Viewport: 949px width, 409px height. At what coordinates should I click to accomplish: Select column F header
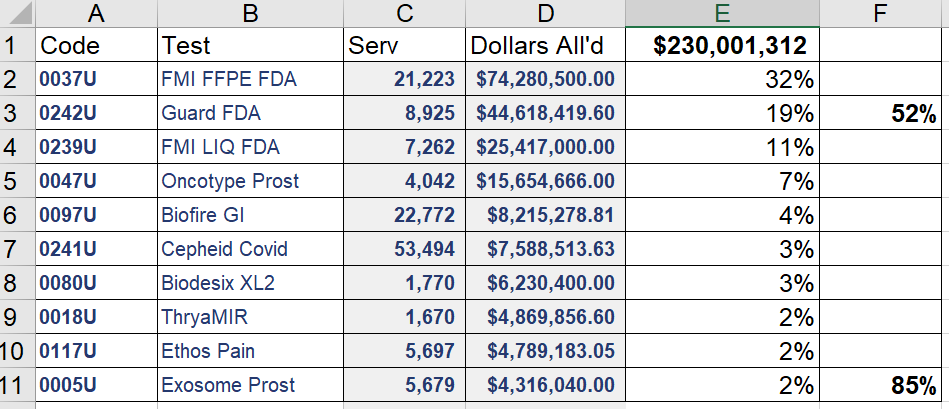(x=883, y=13)
